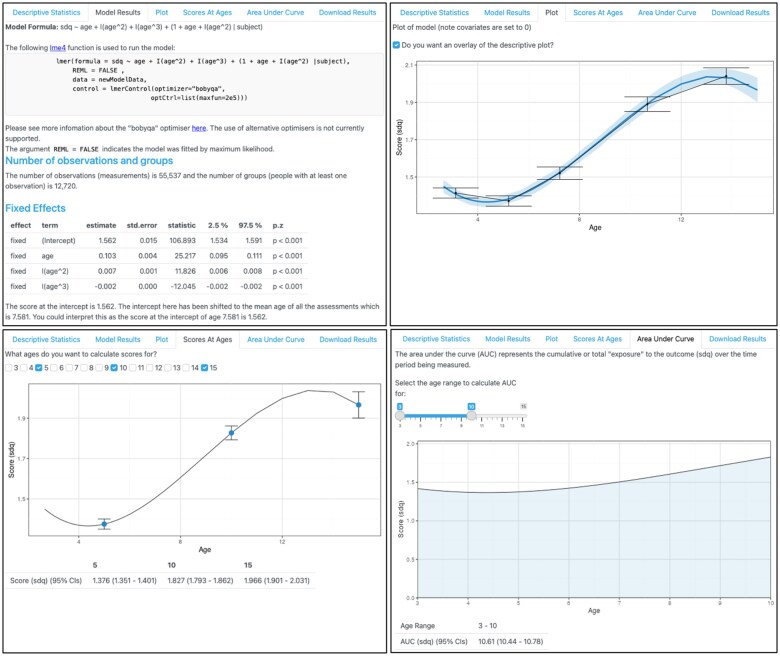The image size is (780, 656).
Task: Disable the age 15 checkbox
Action: (x=206, y=368)
